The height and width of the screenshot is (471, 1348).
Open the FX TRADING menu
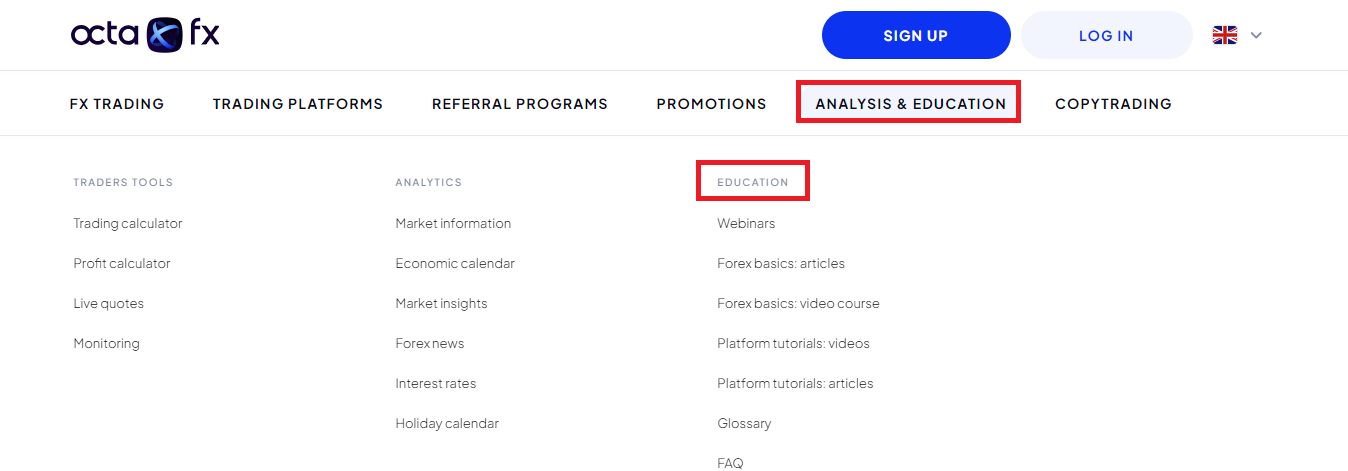point(117,103)
